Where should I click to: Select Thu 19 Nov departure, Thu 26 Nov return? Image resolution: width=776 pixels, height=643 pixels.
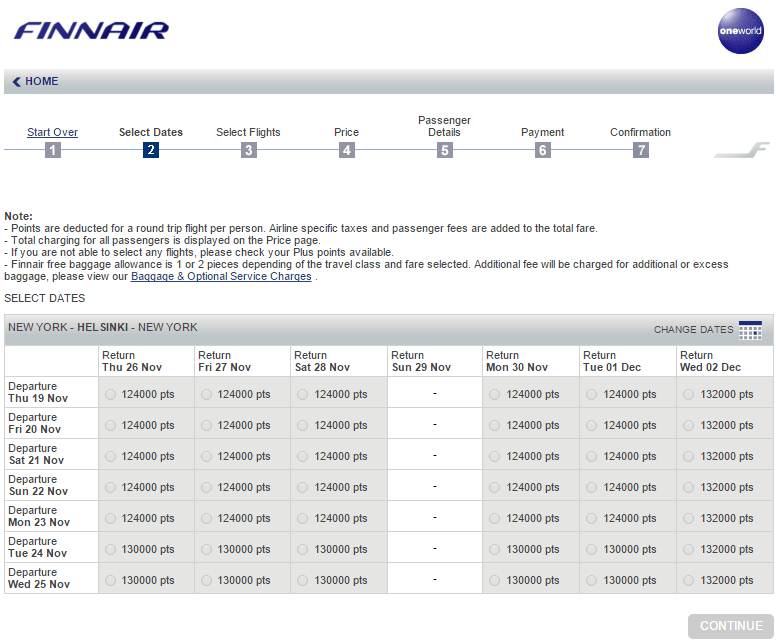click(110, 395)
